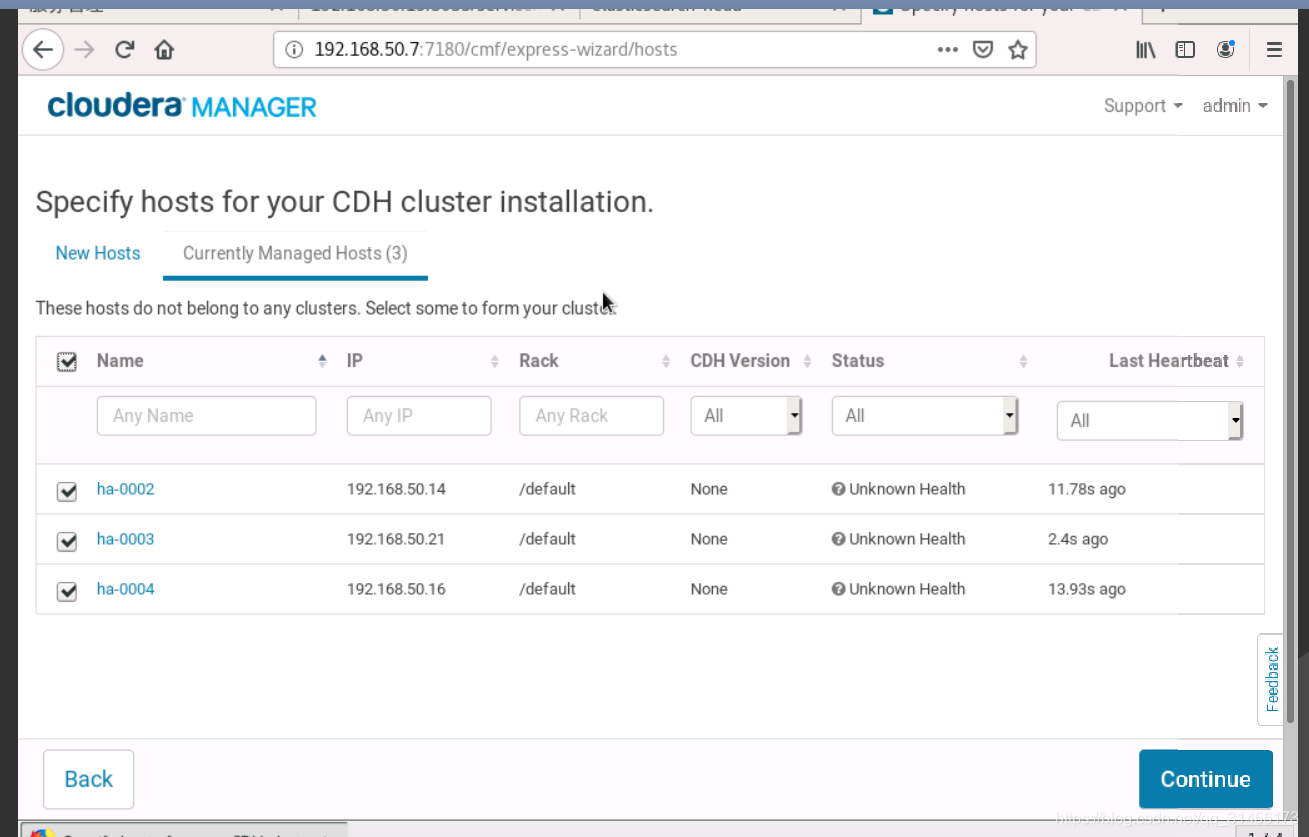Open the Feedback side tab
Screen dimensions: 1309x837
[1271, 679]
